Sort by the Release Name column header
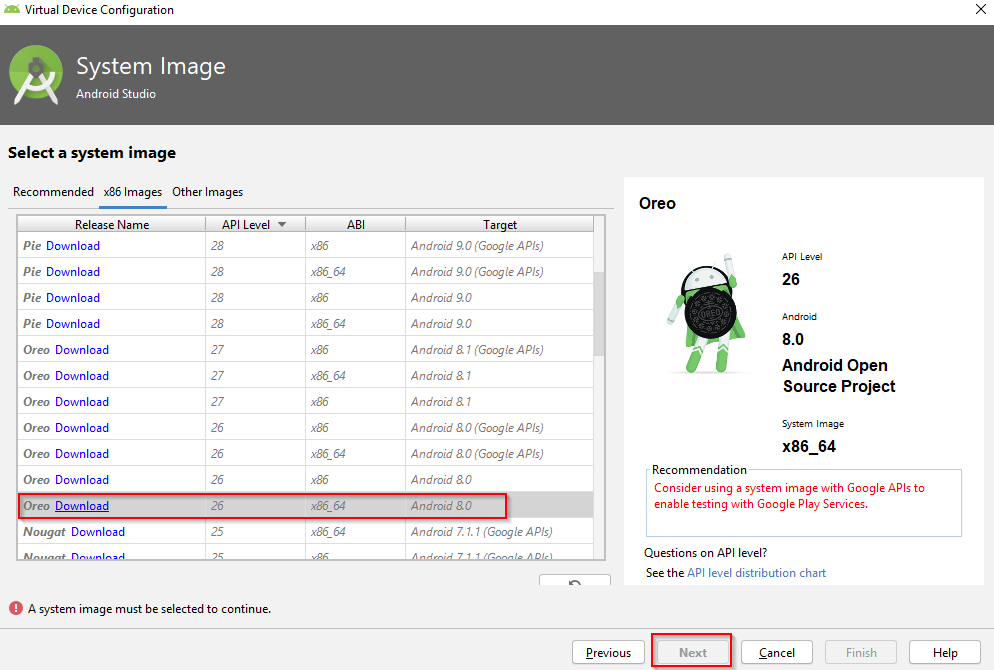Viewport: 994px width, 670px height. tap(112, 224)
